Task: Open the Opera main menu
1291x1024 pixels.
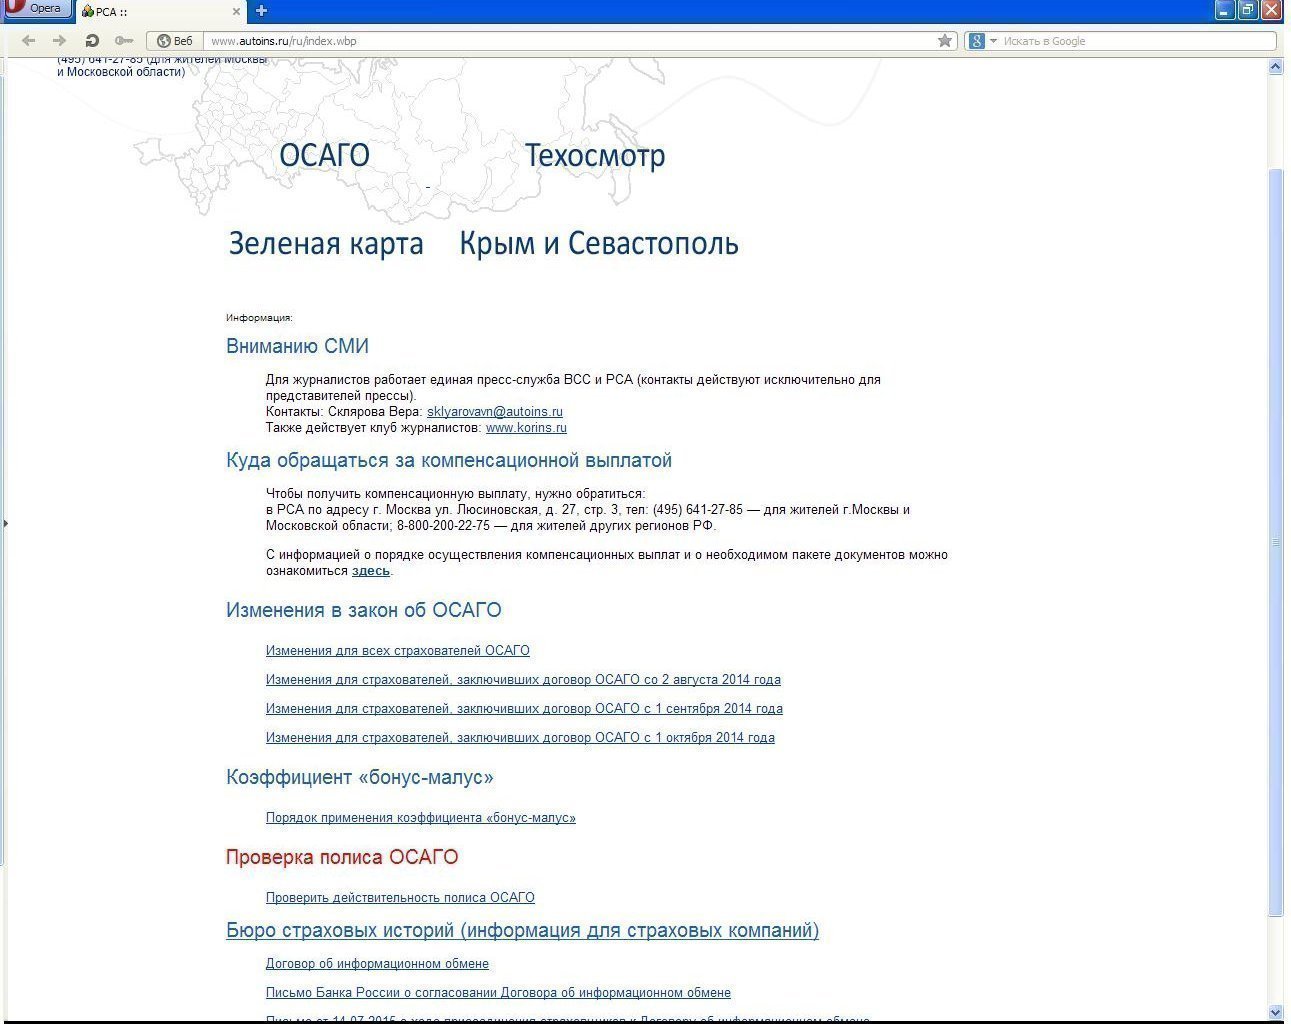Action: point(36,9)
